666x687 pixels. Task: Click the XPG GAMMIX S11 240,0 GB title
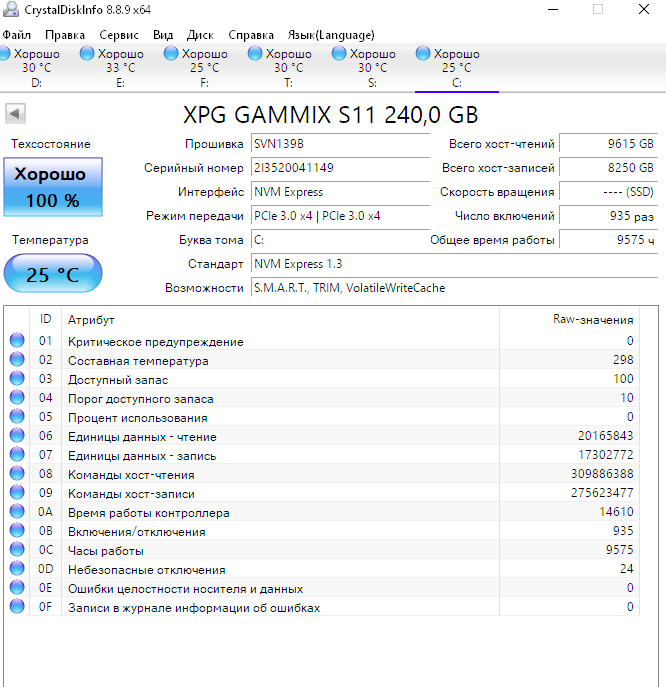[330, 115]
